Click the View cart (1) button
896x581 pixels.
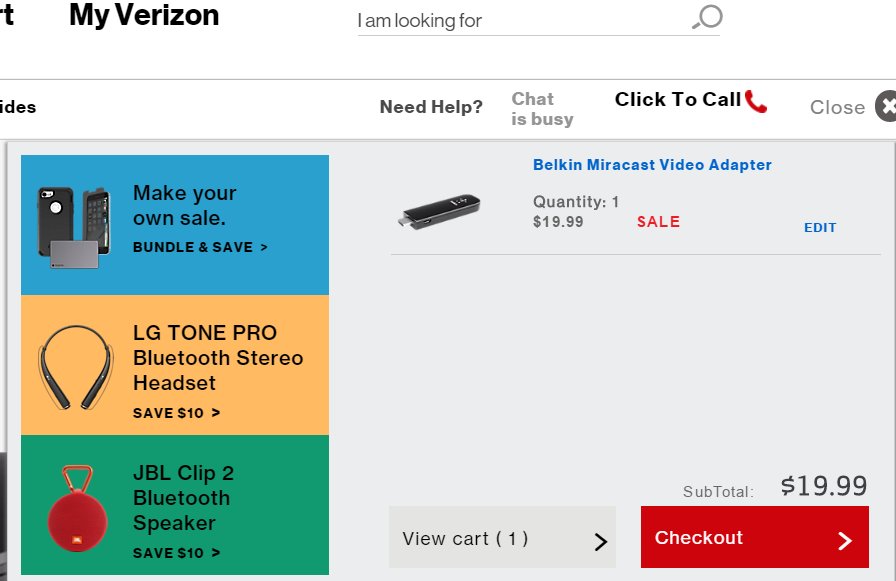point(502,537)
